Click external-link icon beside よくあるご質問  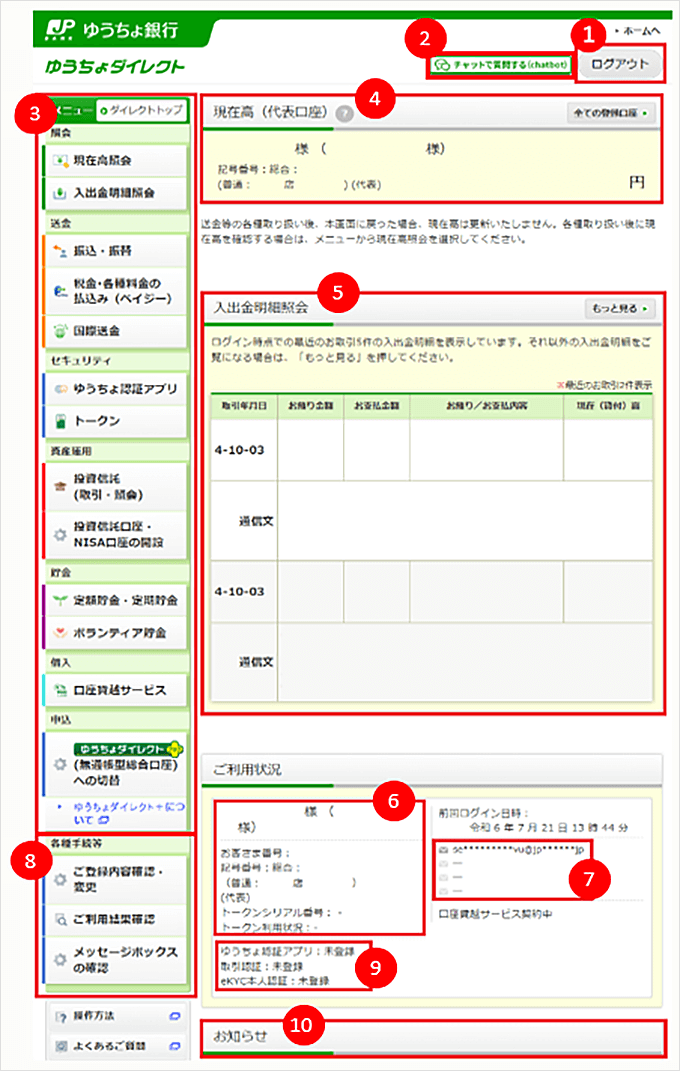click(174, 1046)
